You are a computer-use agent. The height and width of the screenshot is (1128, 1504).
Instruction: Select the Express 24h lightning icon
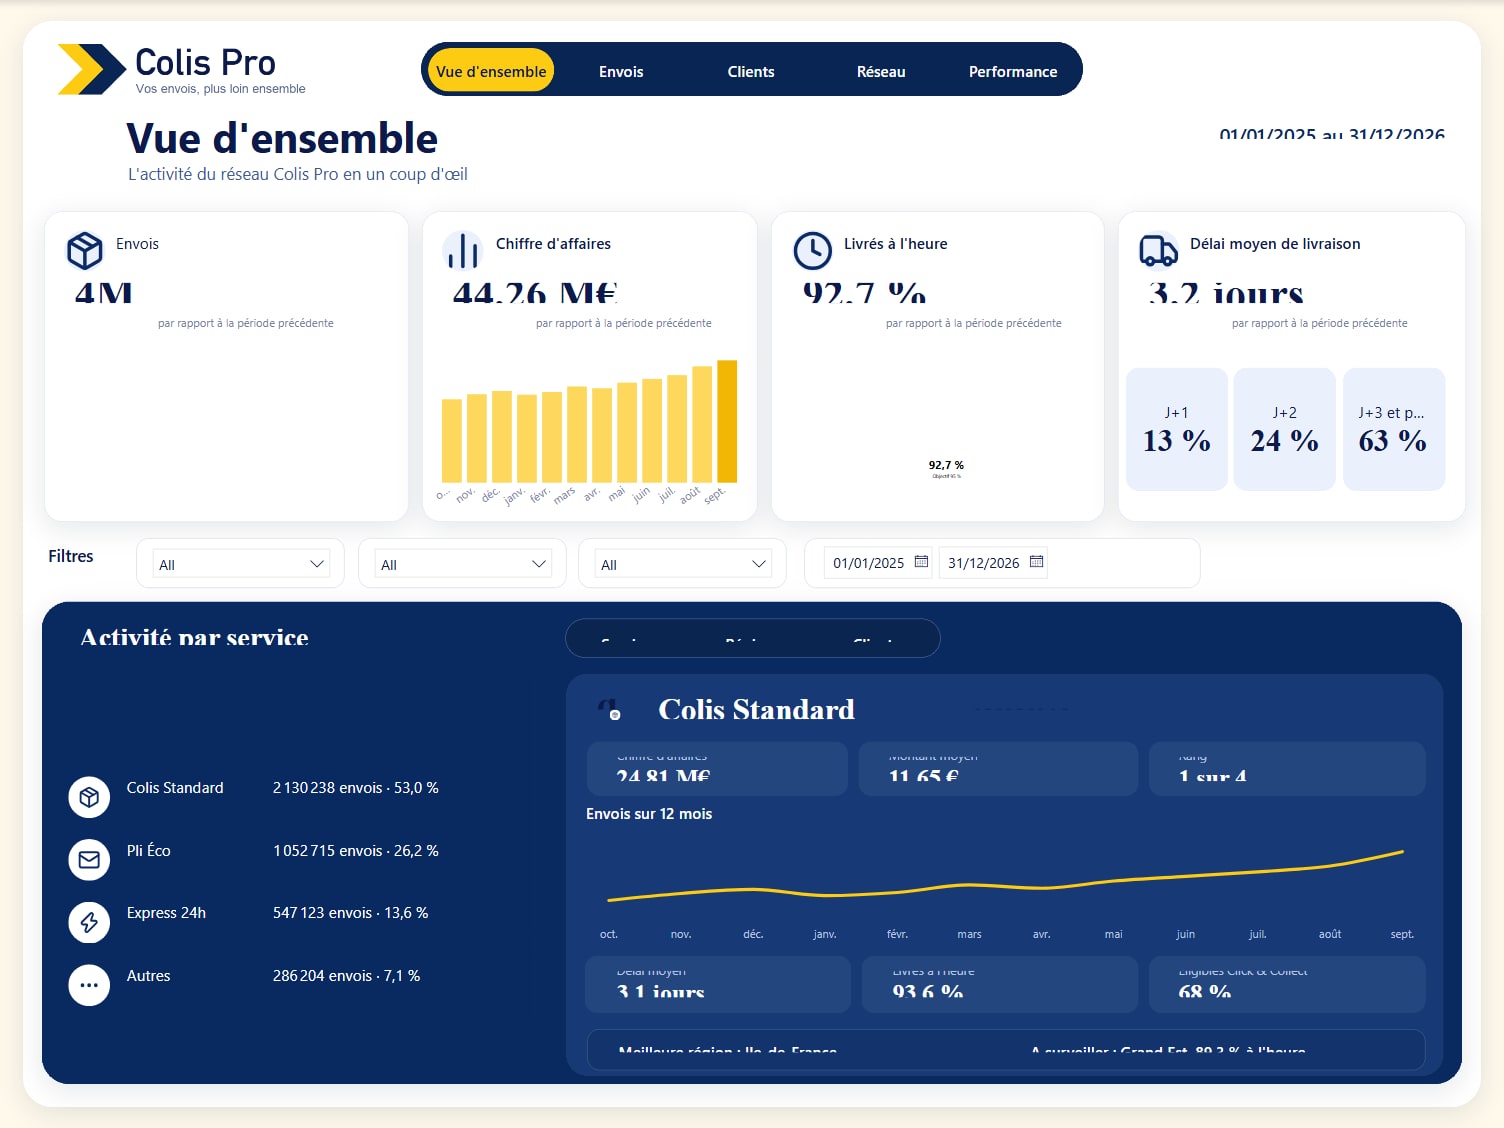coord(89,922)
